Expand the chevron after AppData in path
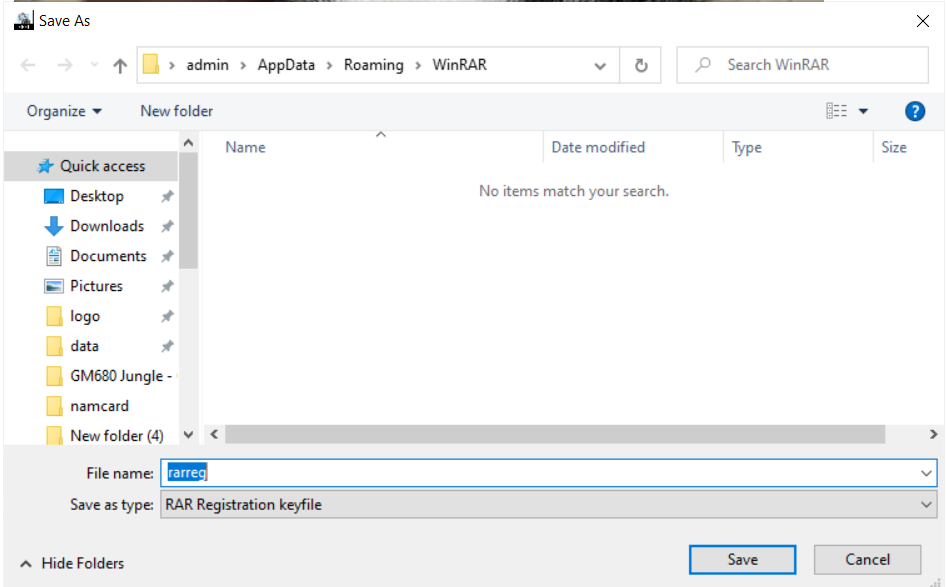Viewport: 946px width, 587px height. (329, 66)
